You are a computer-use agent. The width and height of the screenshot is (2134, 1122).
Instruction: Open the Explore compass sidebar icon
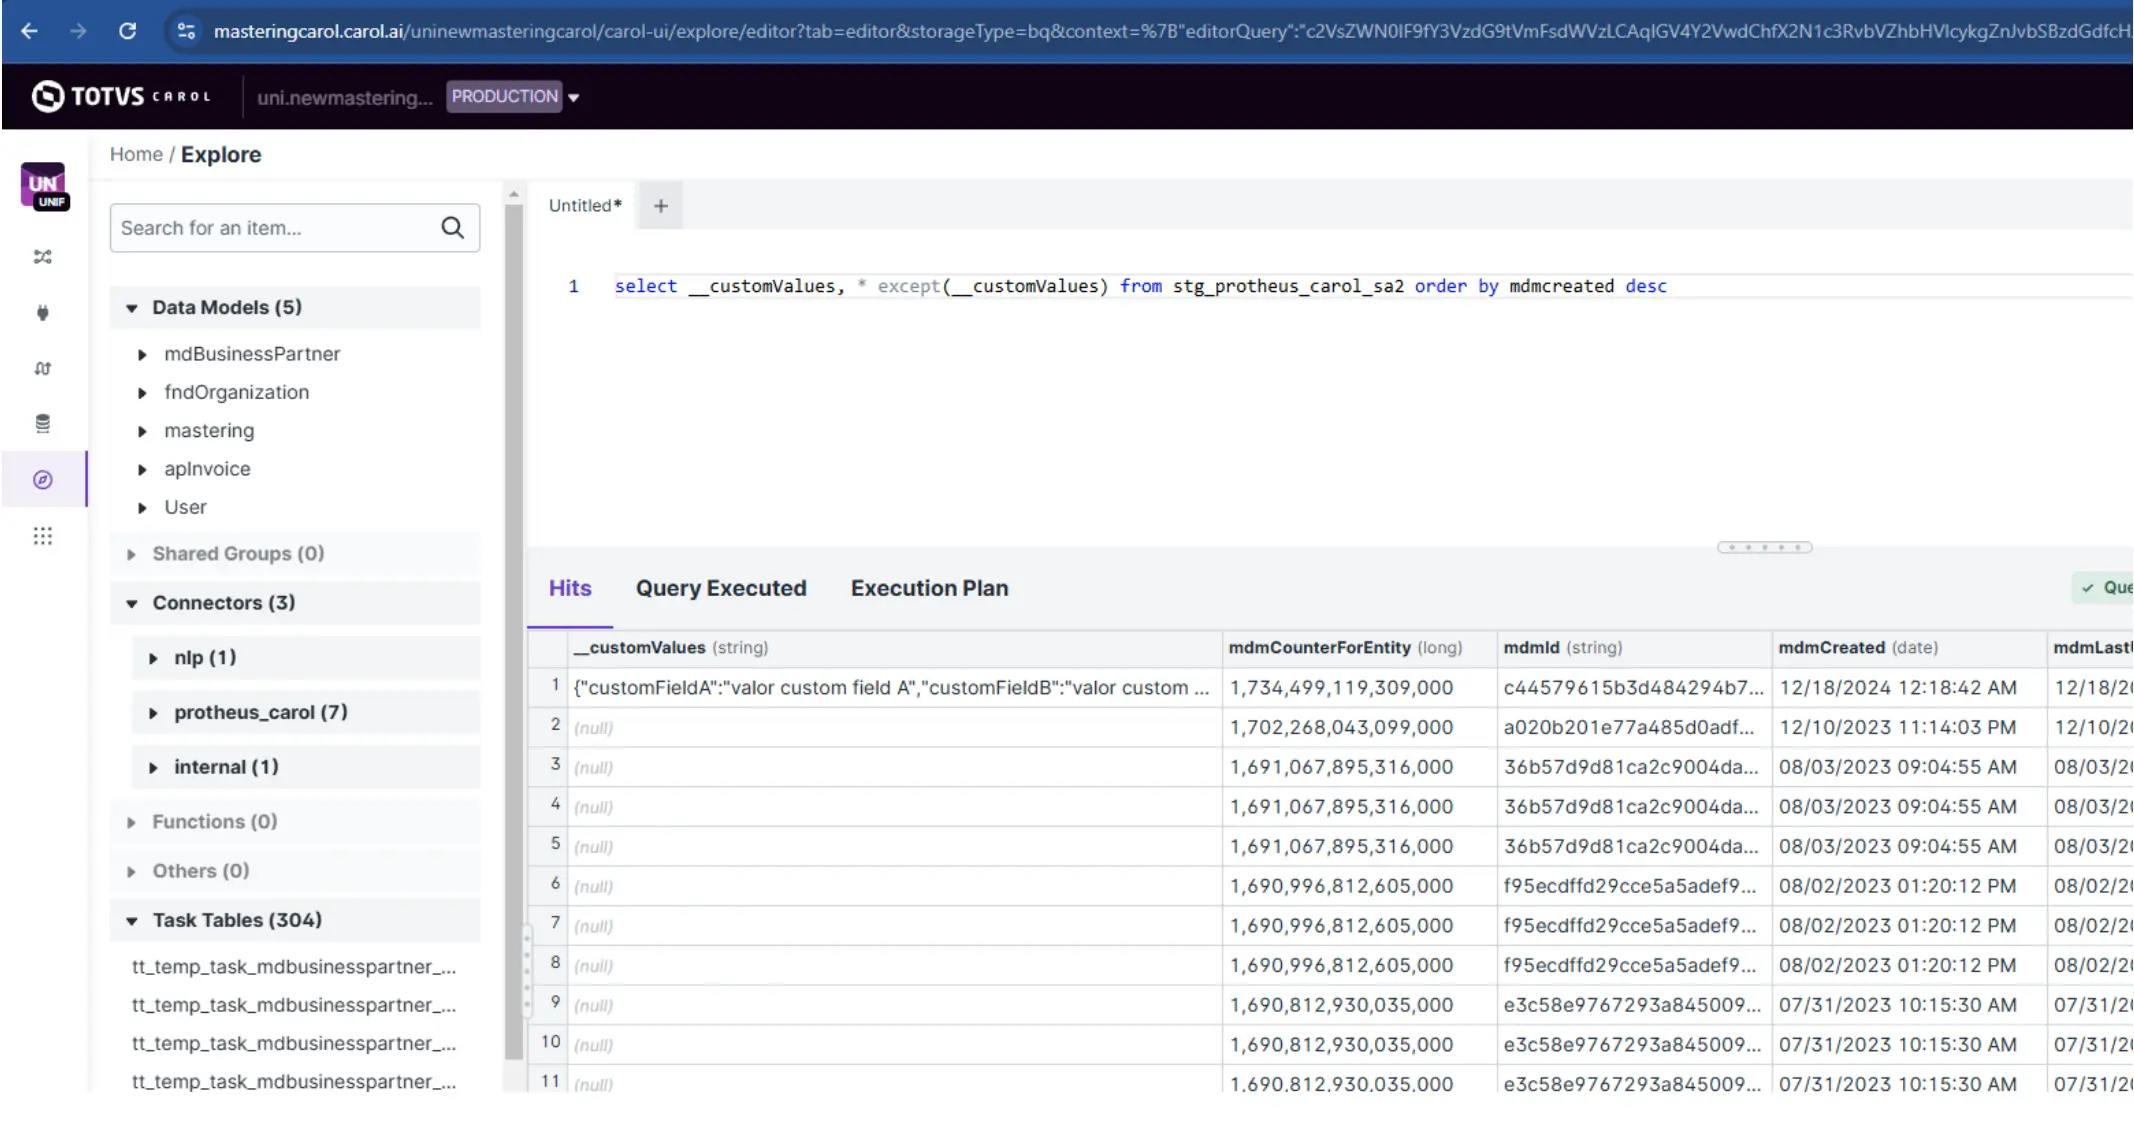42,480
